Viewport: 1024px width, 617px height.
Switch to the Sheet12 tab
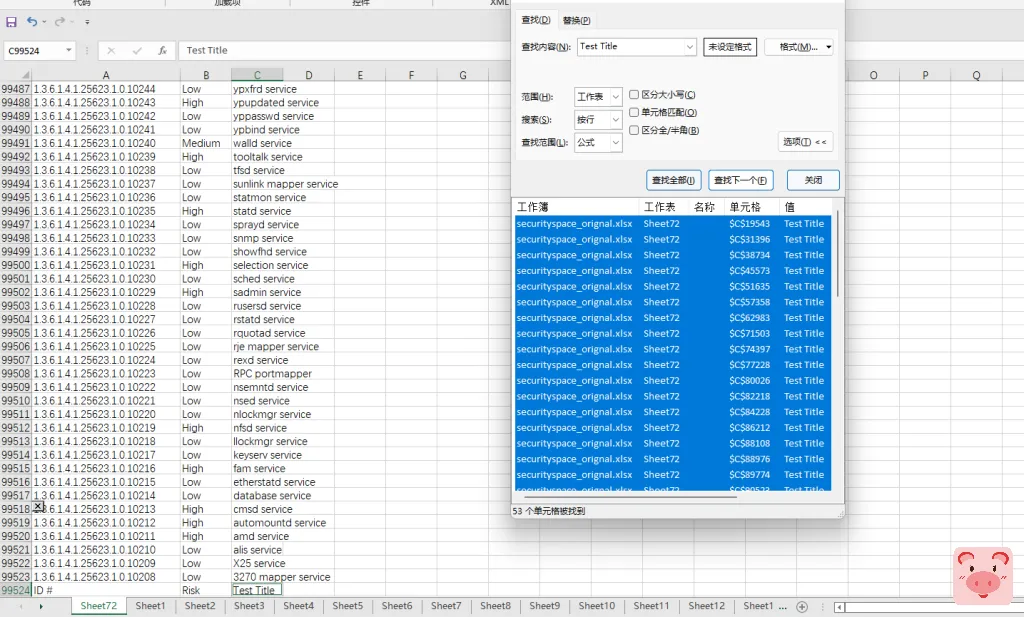click(x=707, y=606)
